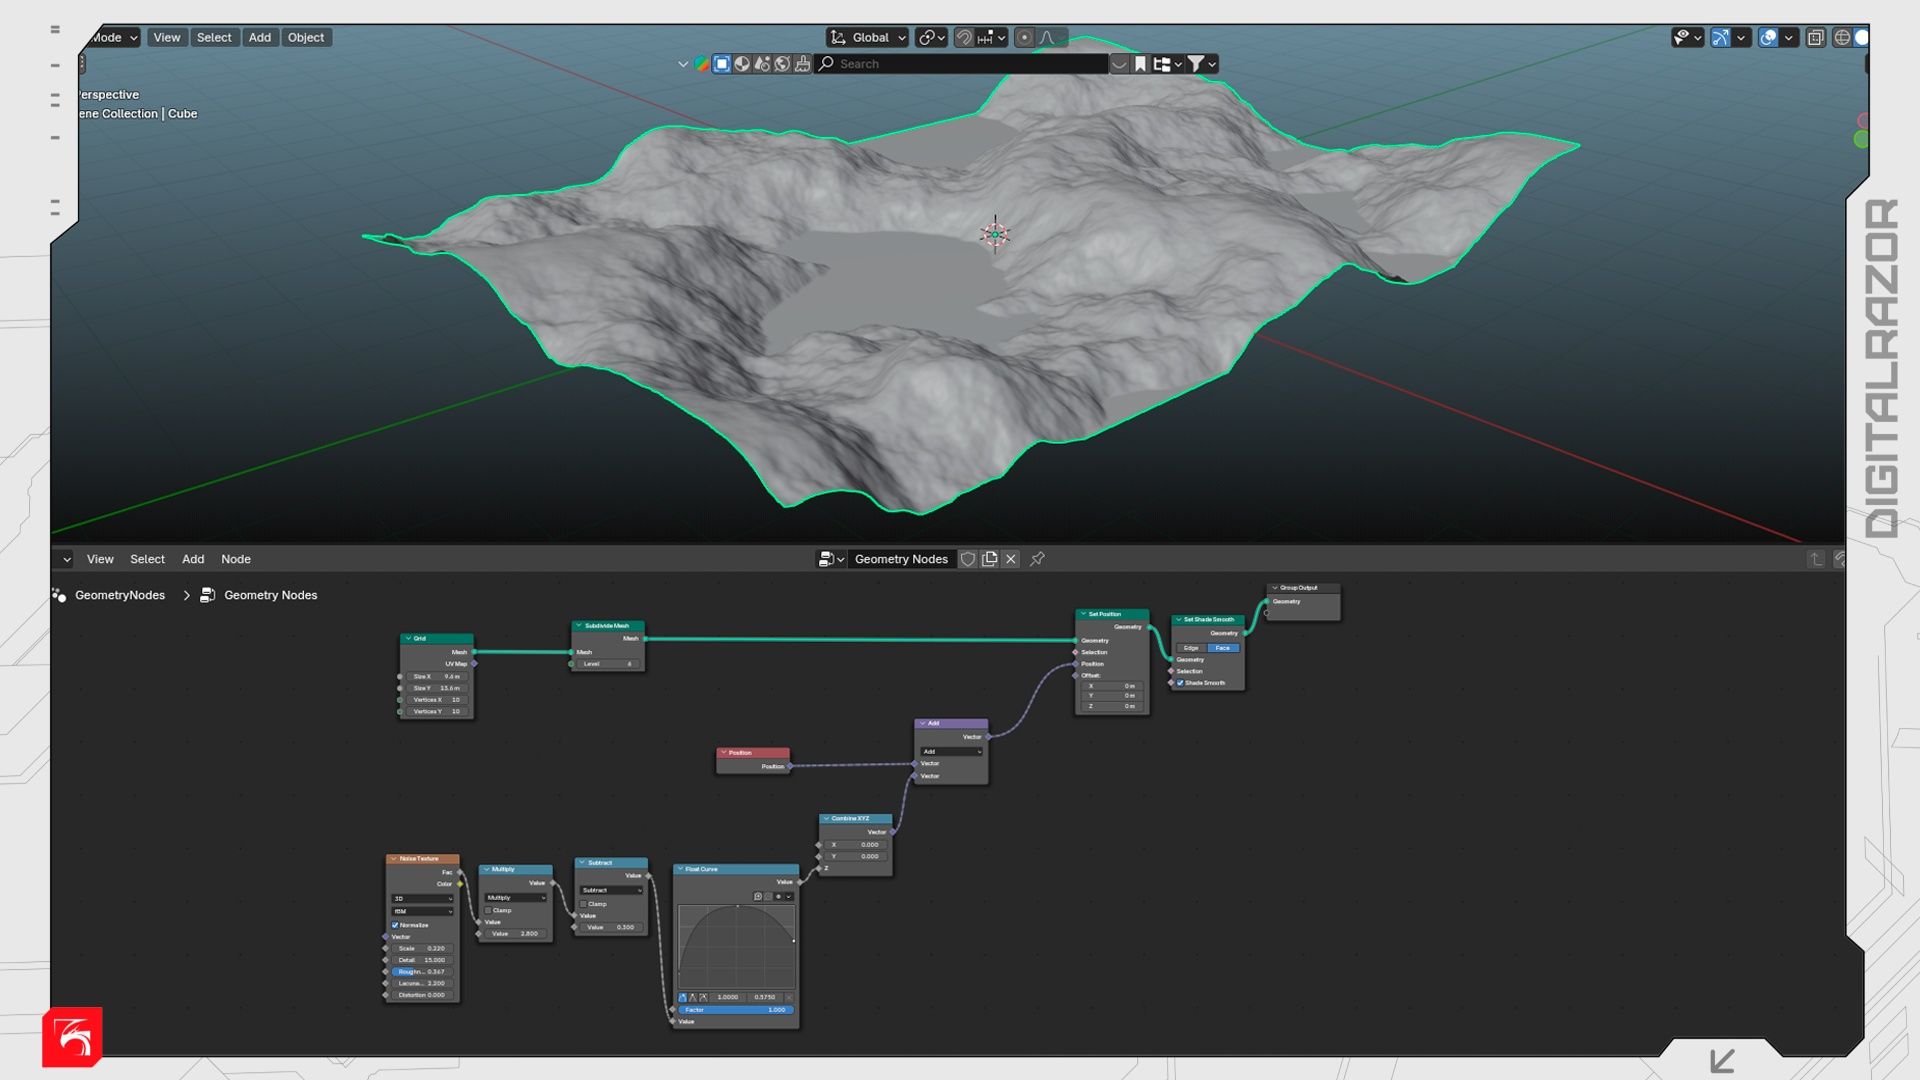The image size is (1920, 1080).
Task: Collapse the Float Curve node
Action: pyautogui.click(x=680, y=869)
